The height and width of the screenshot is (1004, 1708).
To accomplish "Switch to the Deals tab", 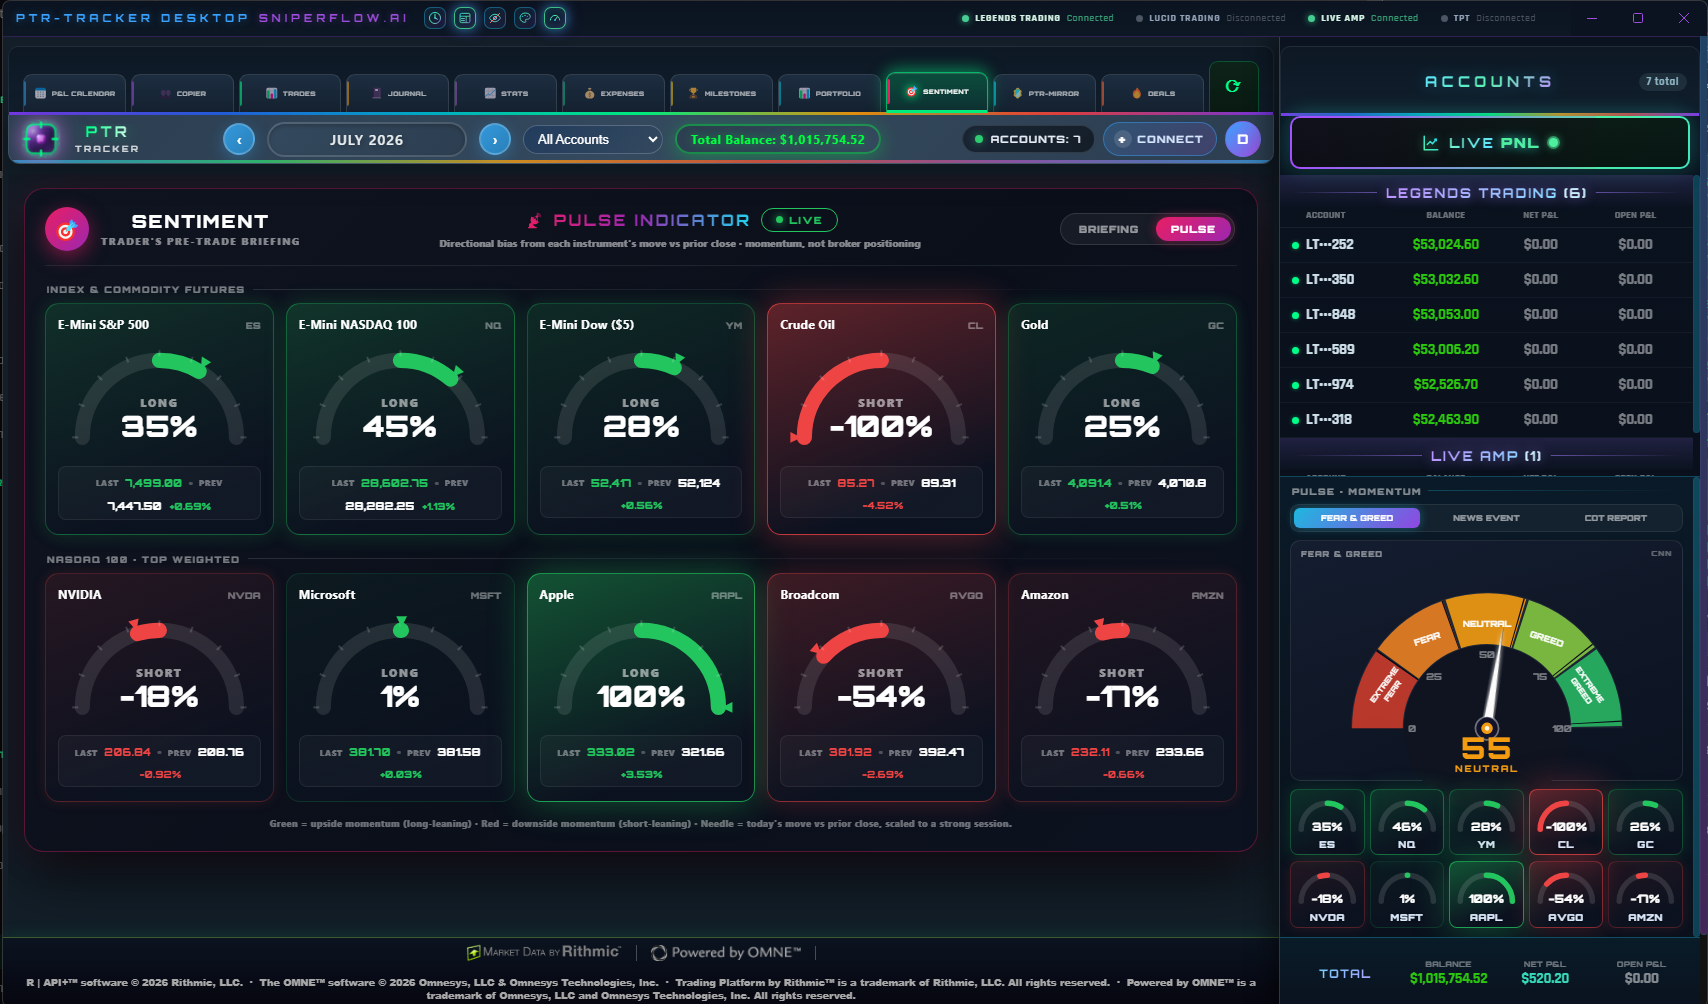I will pyautogui.click(x=1153, y=93).
